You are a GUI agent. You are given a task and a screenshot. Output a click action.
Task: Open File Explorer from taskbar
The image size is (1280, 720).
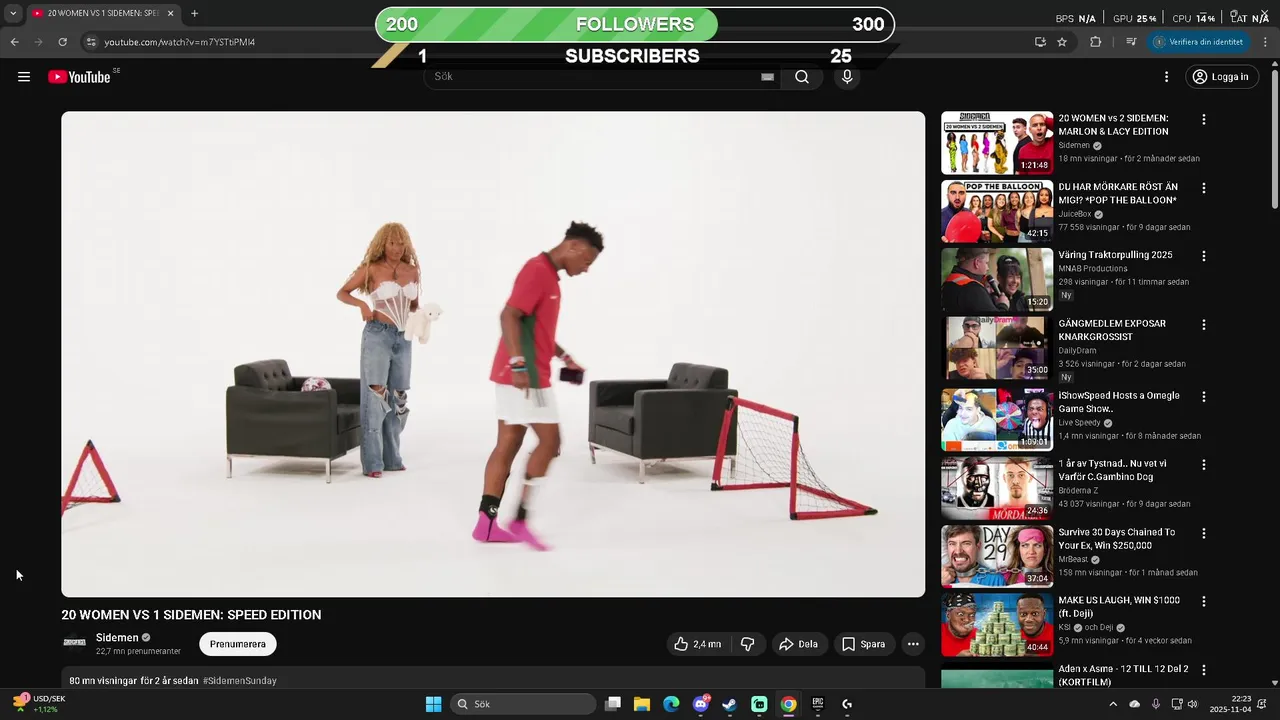click(642, 704)
